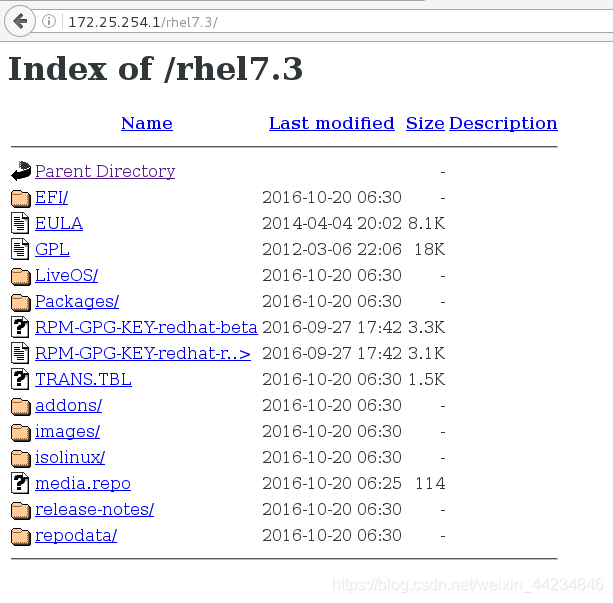The height and width of the screenshot is (603, 613).
Task: Click the media.repo unknown file icon
Action: pyautogui.click(x=20, y=483)
